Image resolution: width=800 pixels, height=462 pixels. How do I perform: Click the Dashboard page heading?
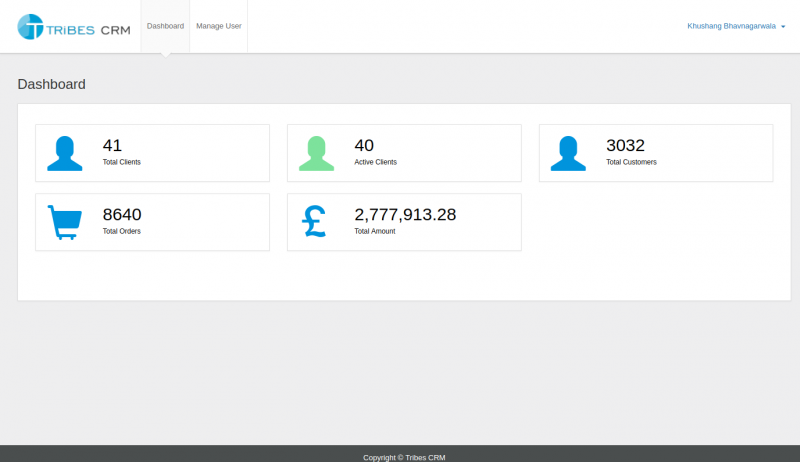tap(51, 84)
